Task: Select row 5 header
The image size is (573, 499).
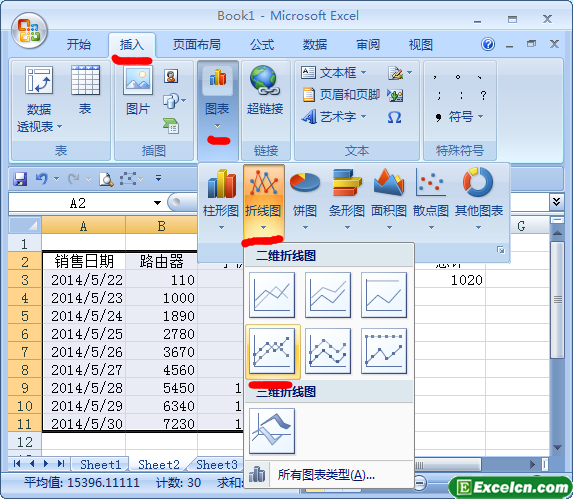Action: [x=25, y=315]
